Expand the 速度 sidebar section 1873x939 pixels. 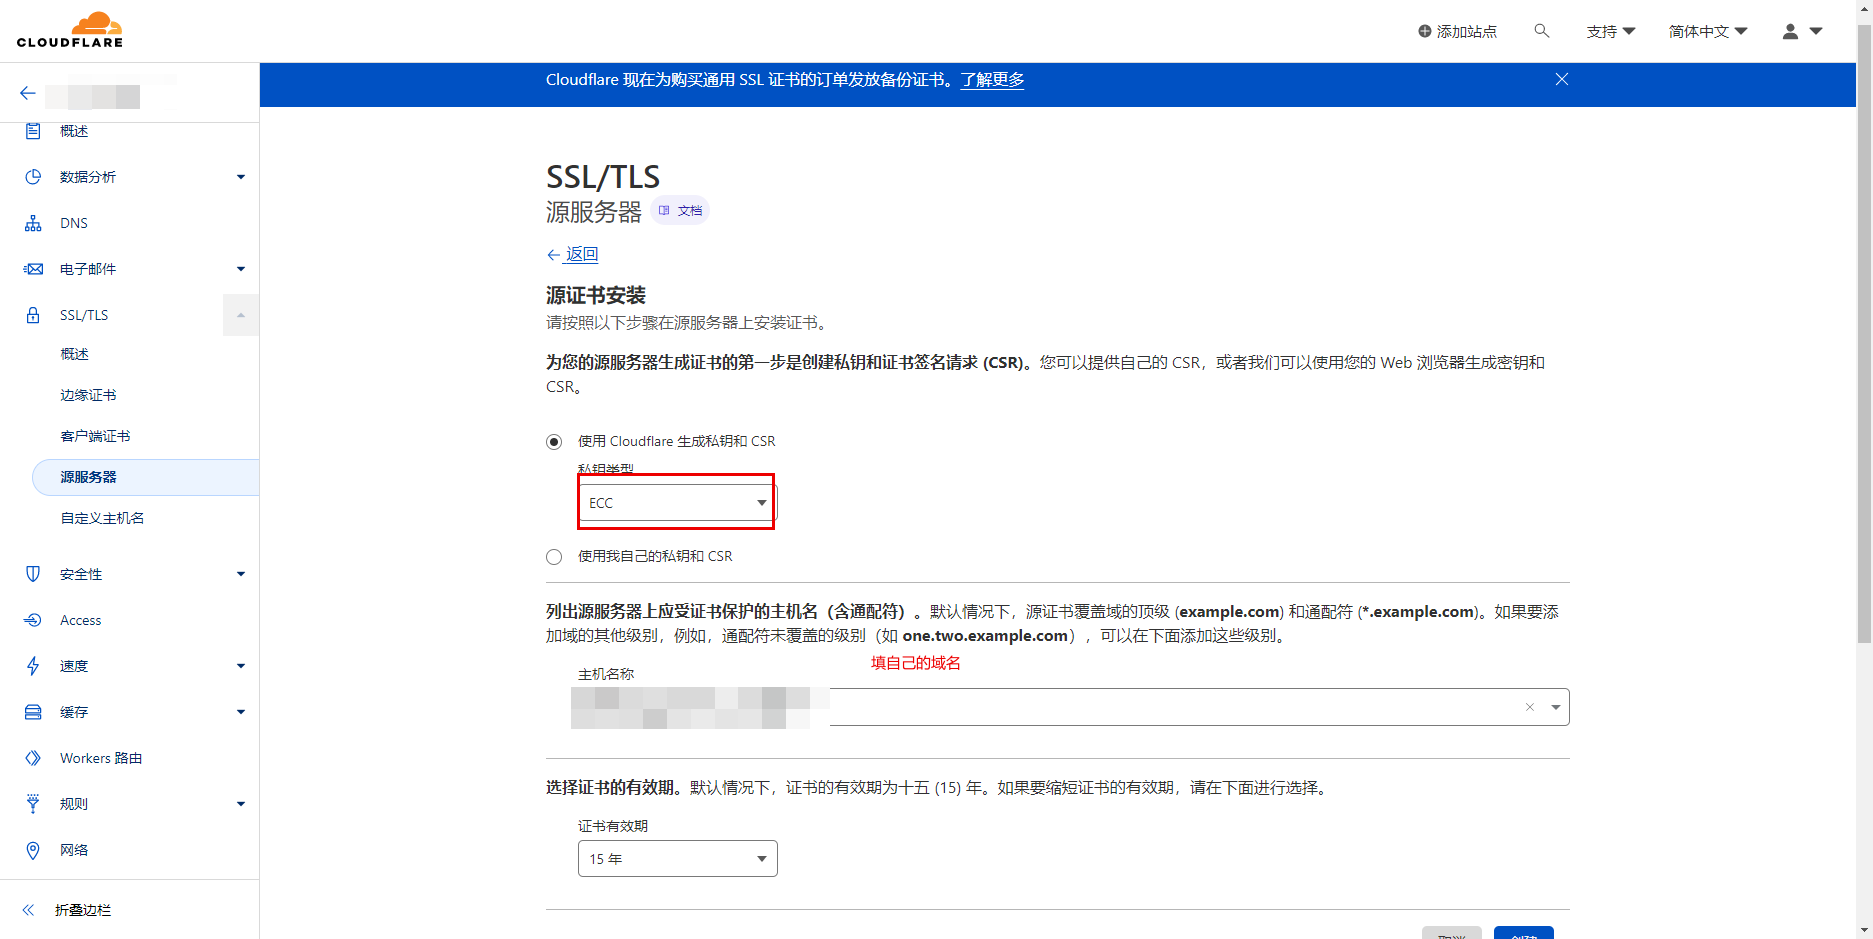coord(241,666)
